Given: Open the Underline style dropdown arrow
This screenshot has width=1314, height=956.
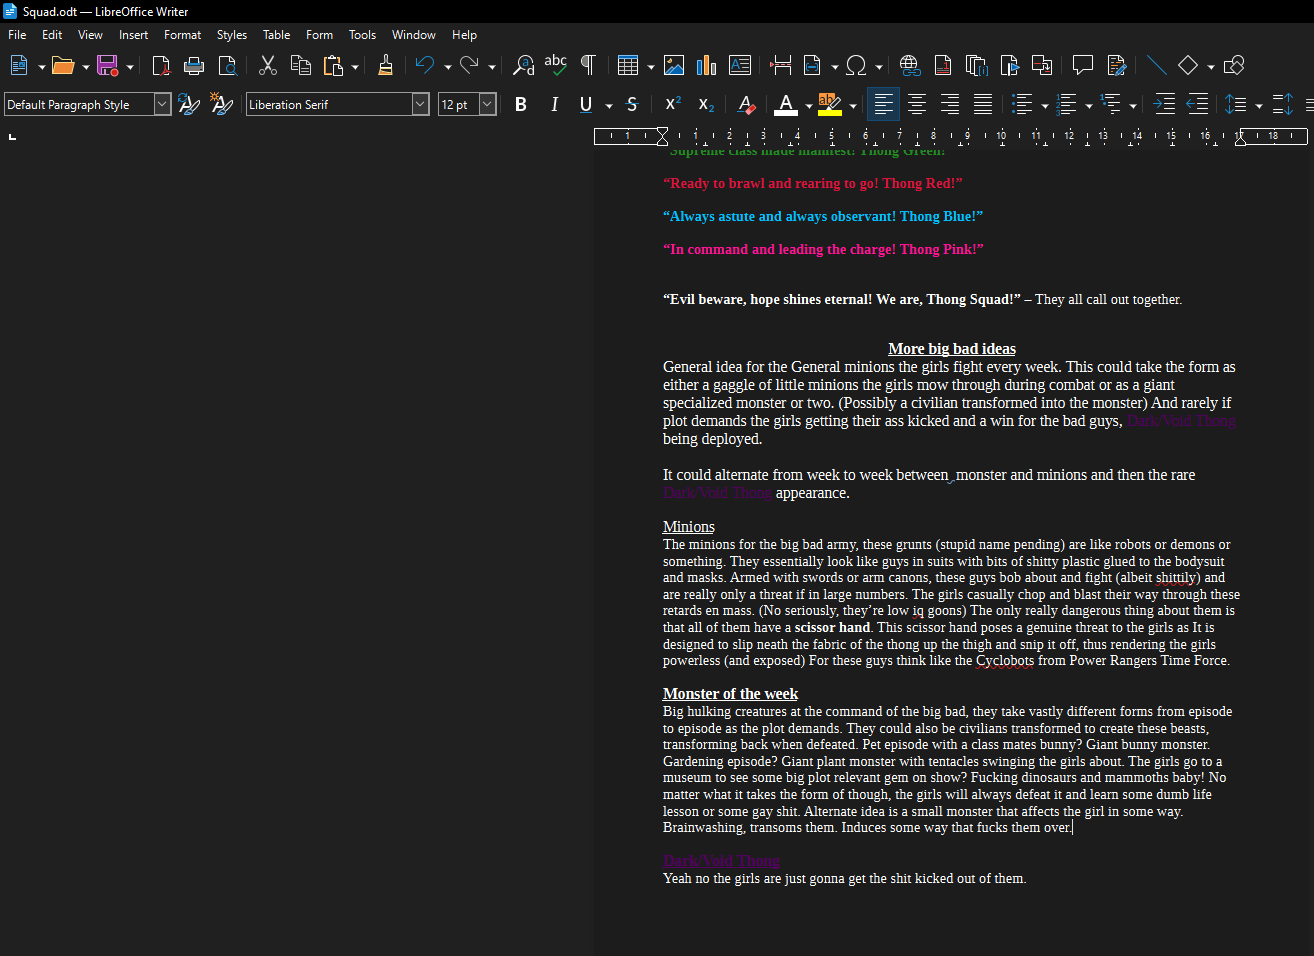Looking at the screenshot, I should [609, 105].
